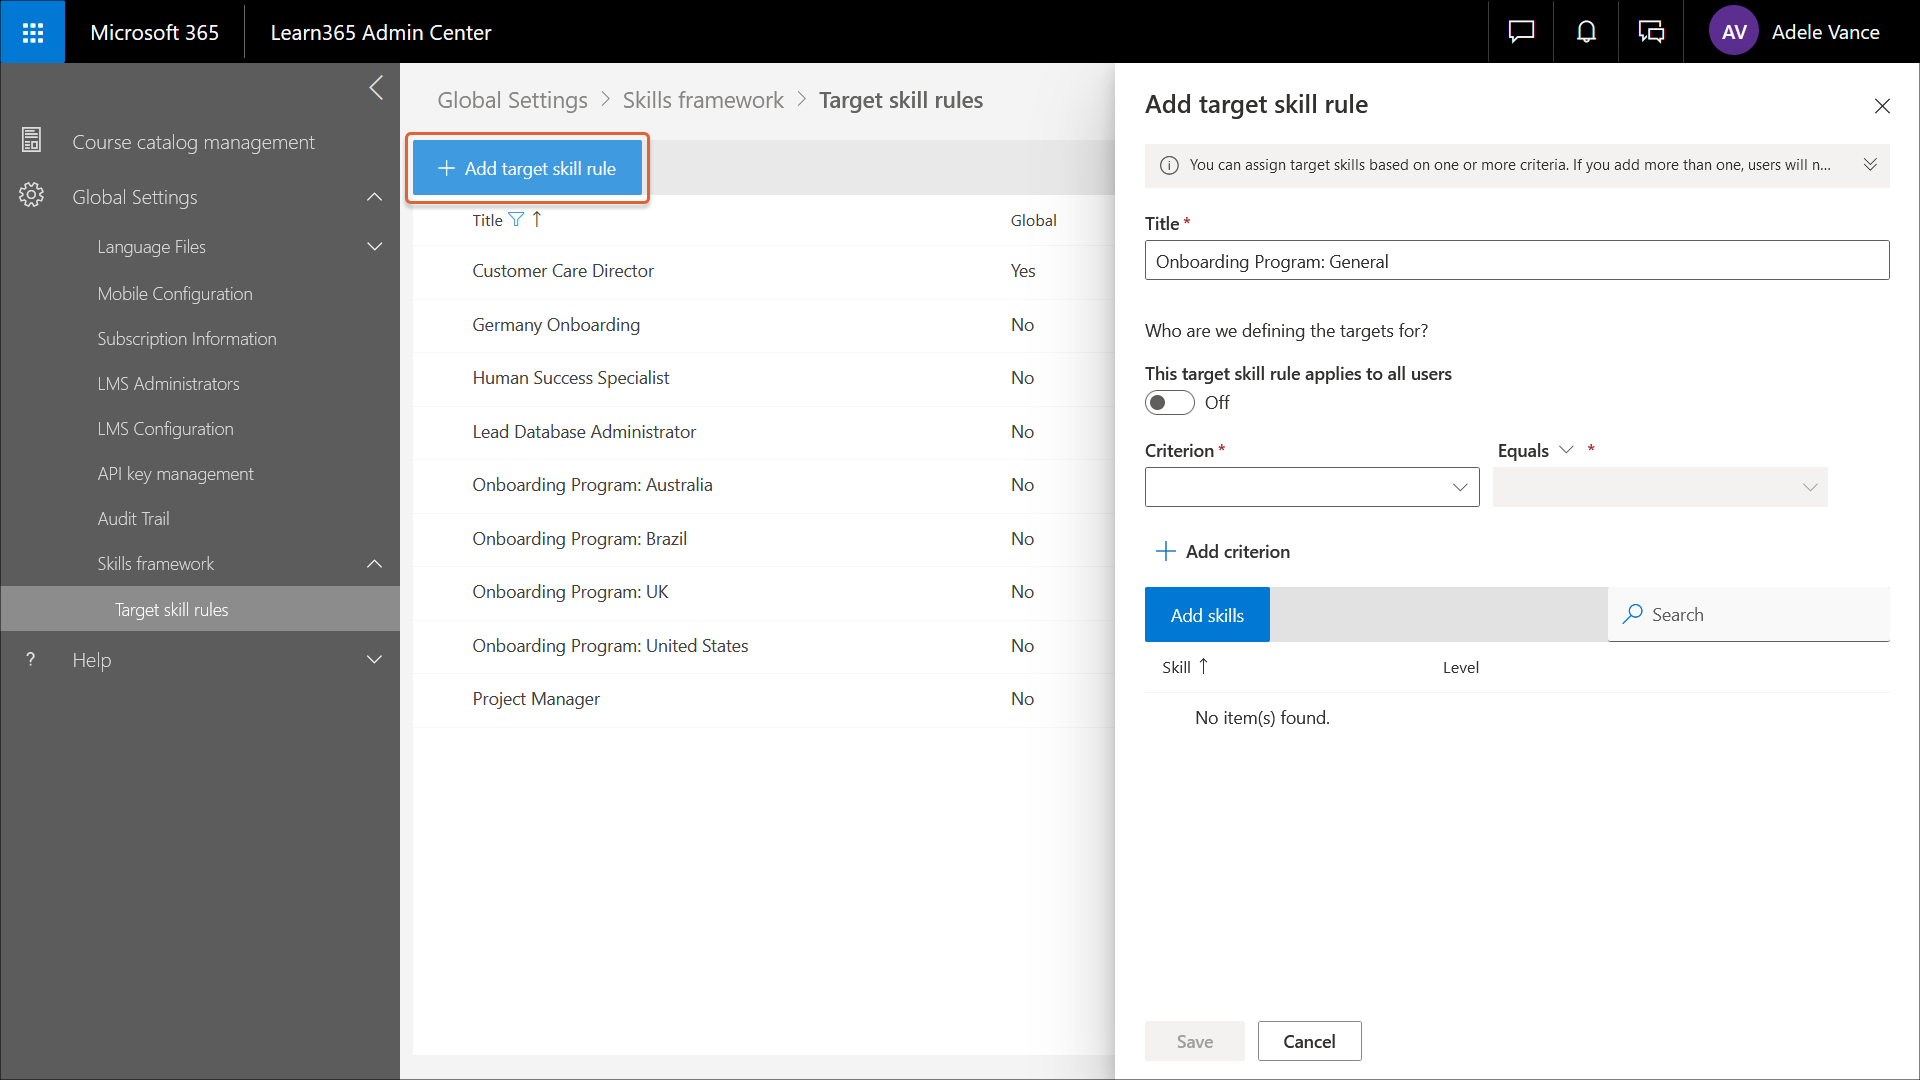1920x1080 pixels.
Task: Toggle the Skill column sort arrow
Action: pyautogui.click(x=1203, y=665)
